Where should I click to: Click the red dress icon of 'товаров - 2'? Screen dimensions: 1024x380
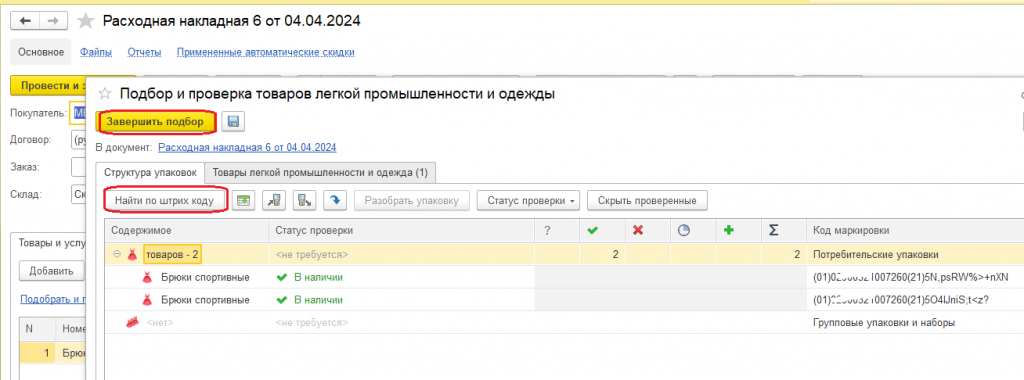(132, 255)
